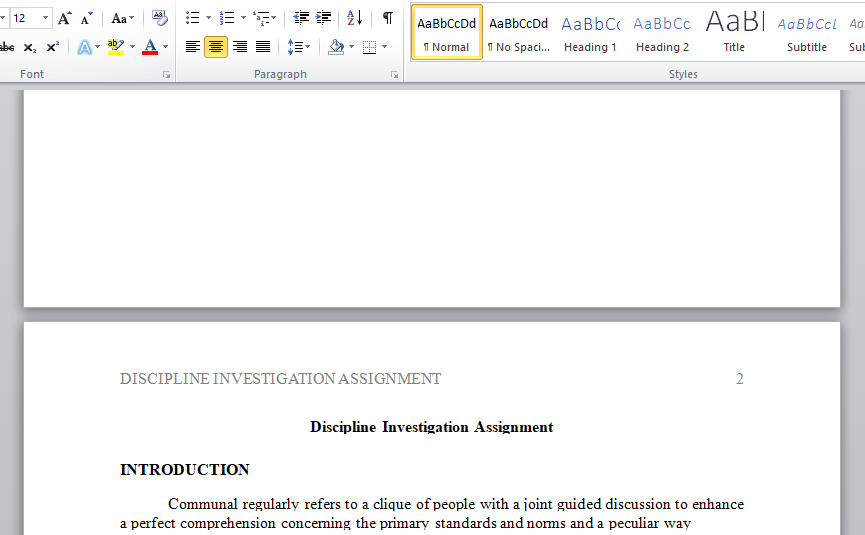The height and width of the screenshot is (535, 865).
Task: Click font size field showing 12
Action: point(24,18)
